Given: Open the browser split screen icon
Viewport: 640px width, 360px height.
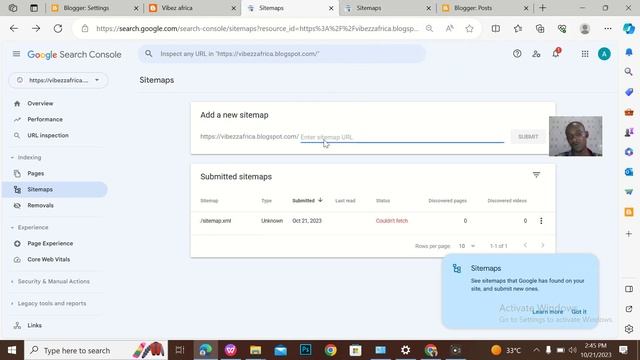Looking at the screenshot, I should pos(496,28).
